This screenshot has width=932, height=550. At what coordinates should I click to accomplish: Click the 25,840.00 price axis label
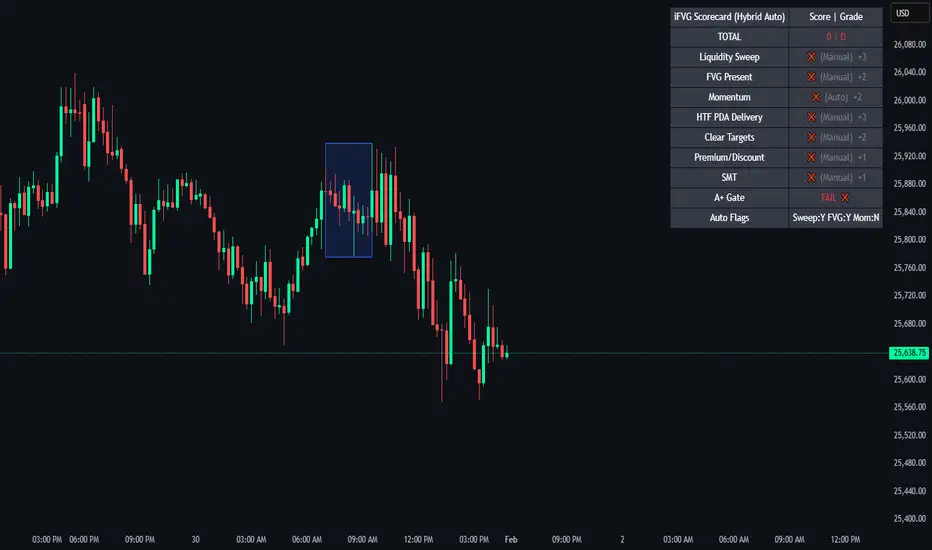(x=909, y=212)
